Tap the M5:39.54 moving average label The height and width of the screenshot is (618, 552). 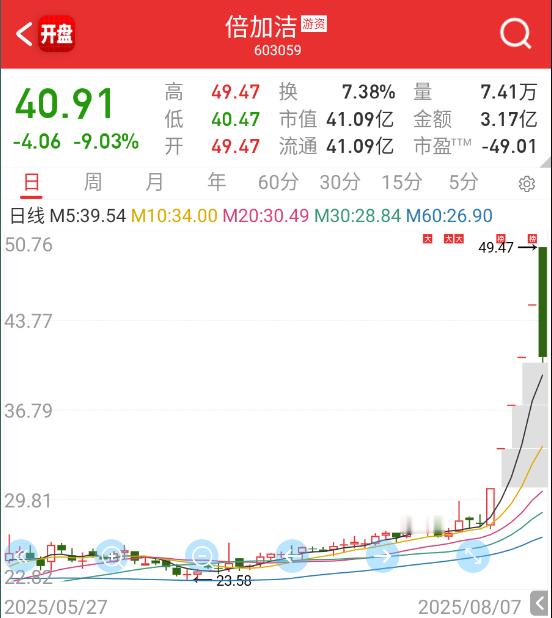pos(88,216)
